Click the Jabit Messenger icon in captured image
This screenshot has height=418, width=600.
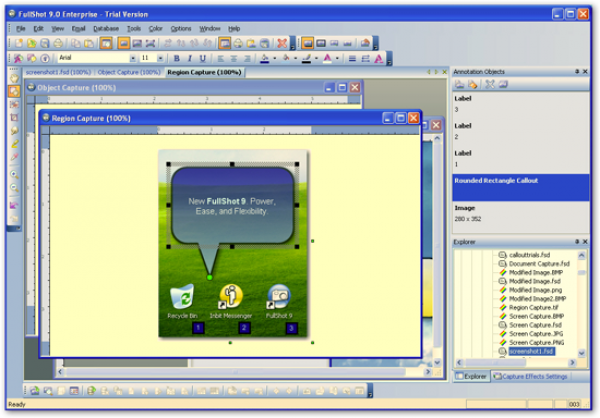[231, 296]
